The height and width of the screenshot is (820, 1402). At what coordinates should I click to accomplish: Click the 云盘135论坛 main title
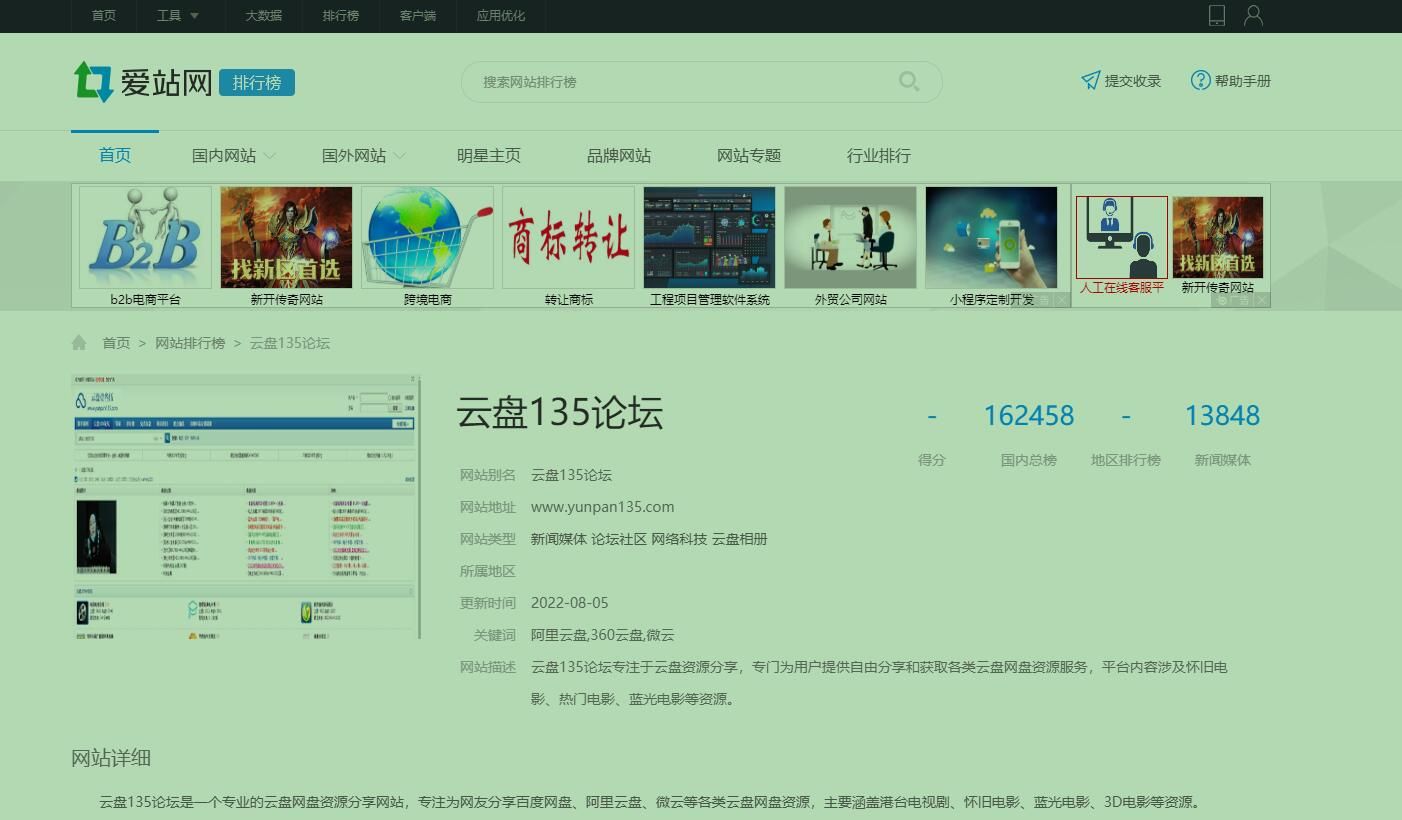[560, 413]
